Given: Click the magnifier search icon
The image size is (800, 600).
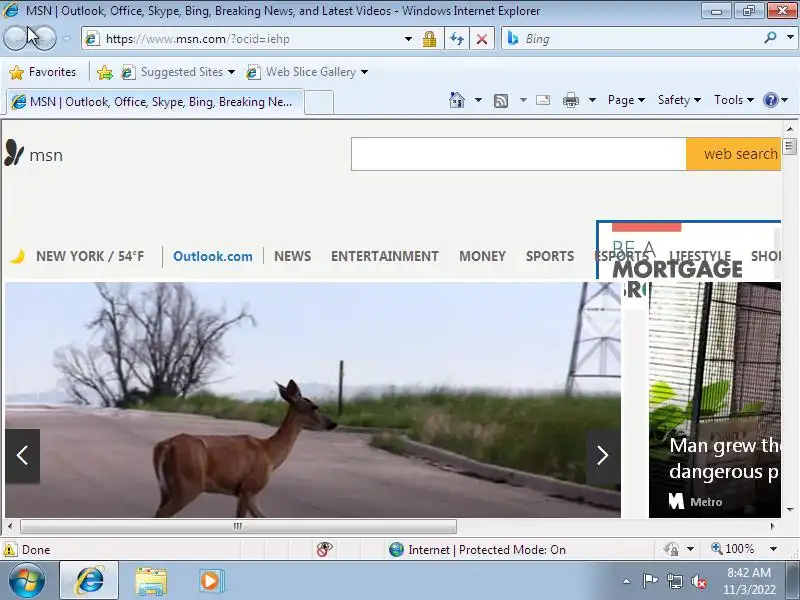Looking at the screenshot, I should [x=770, y=38].
